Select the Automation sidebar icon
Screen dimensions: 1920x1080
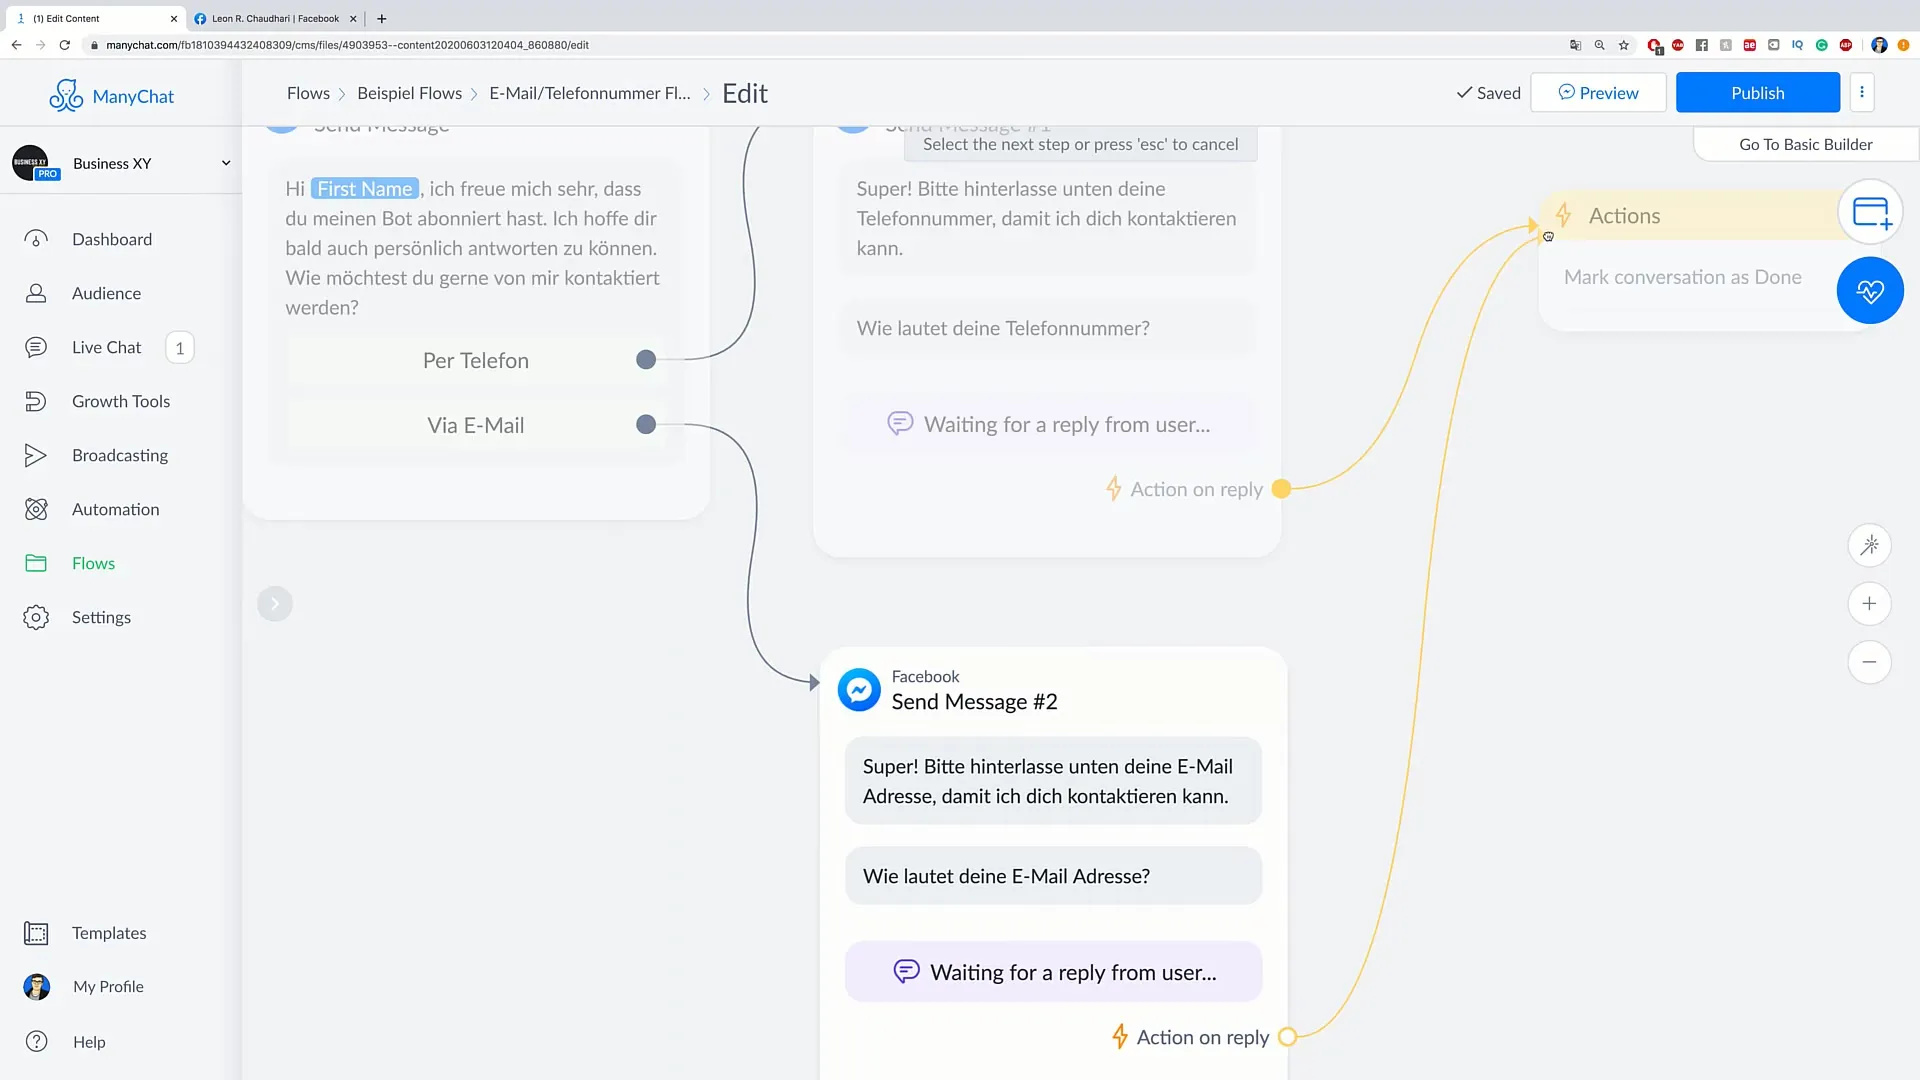click(34, 509)
